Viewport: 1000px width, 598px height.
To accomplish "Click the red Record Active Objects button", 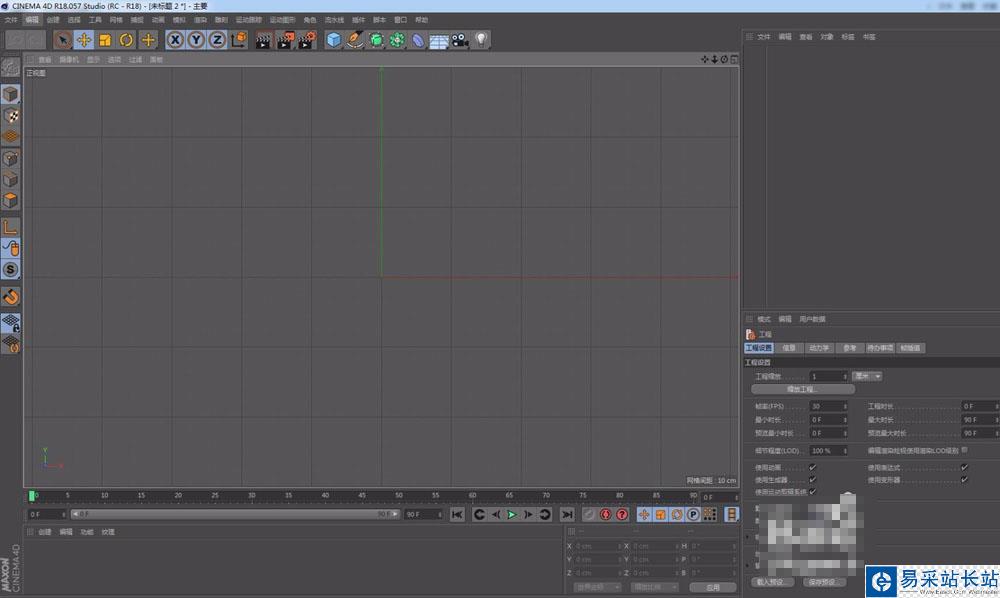I will (605, 514).
